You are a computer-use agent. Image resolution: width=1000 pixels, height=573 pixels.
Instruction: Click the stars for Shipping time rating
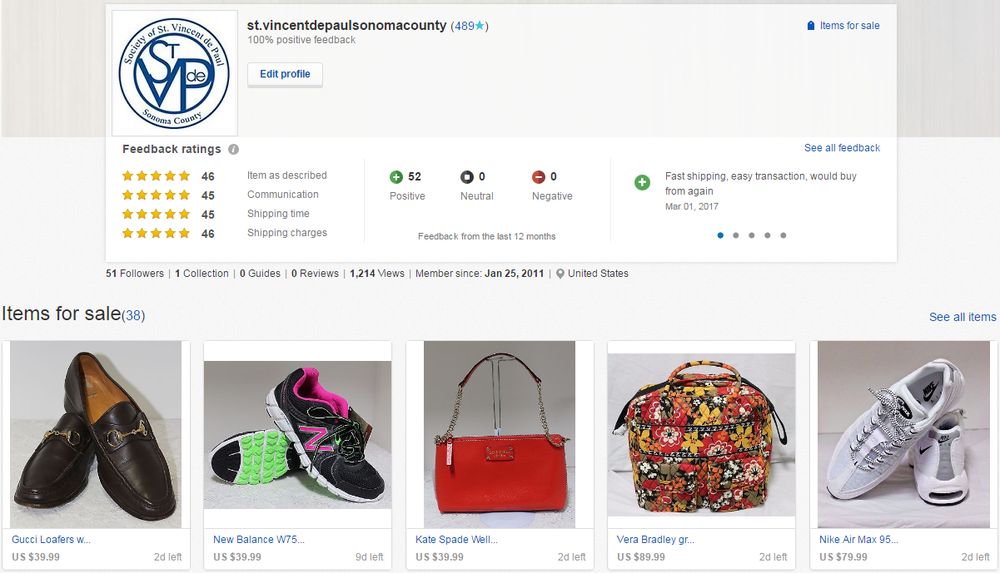pos(156,214)
